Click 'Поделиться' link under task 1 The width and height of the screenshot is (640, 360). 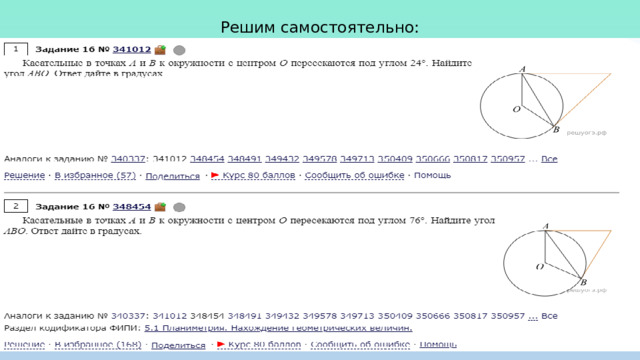[x=173, y=176]
